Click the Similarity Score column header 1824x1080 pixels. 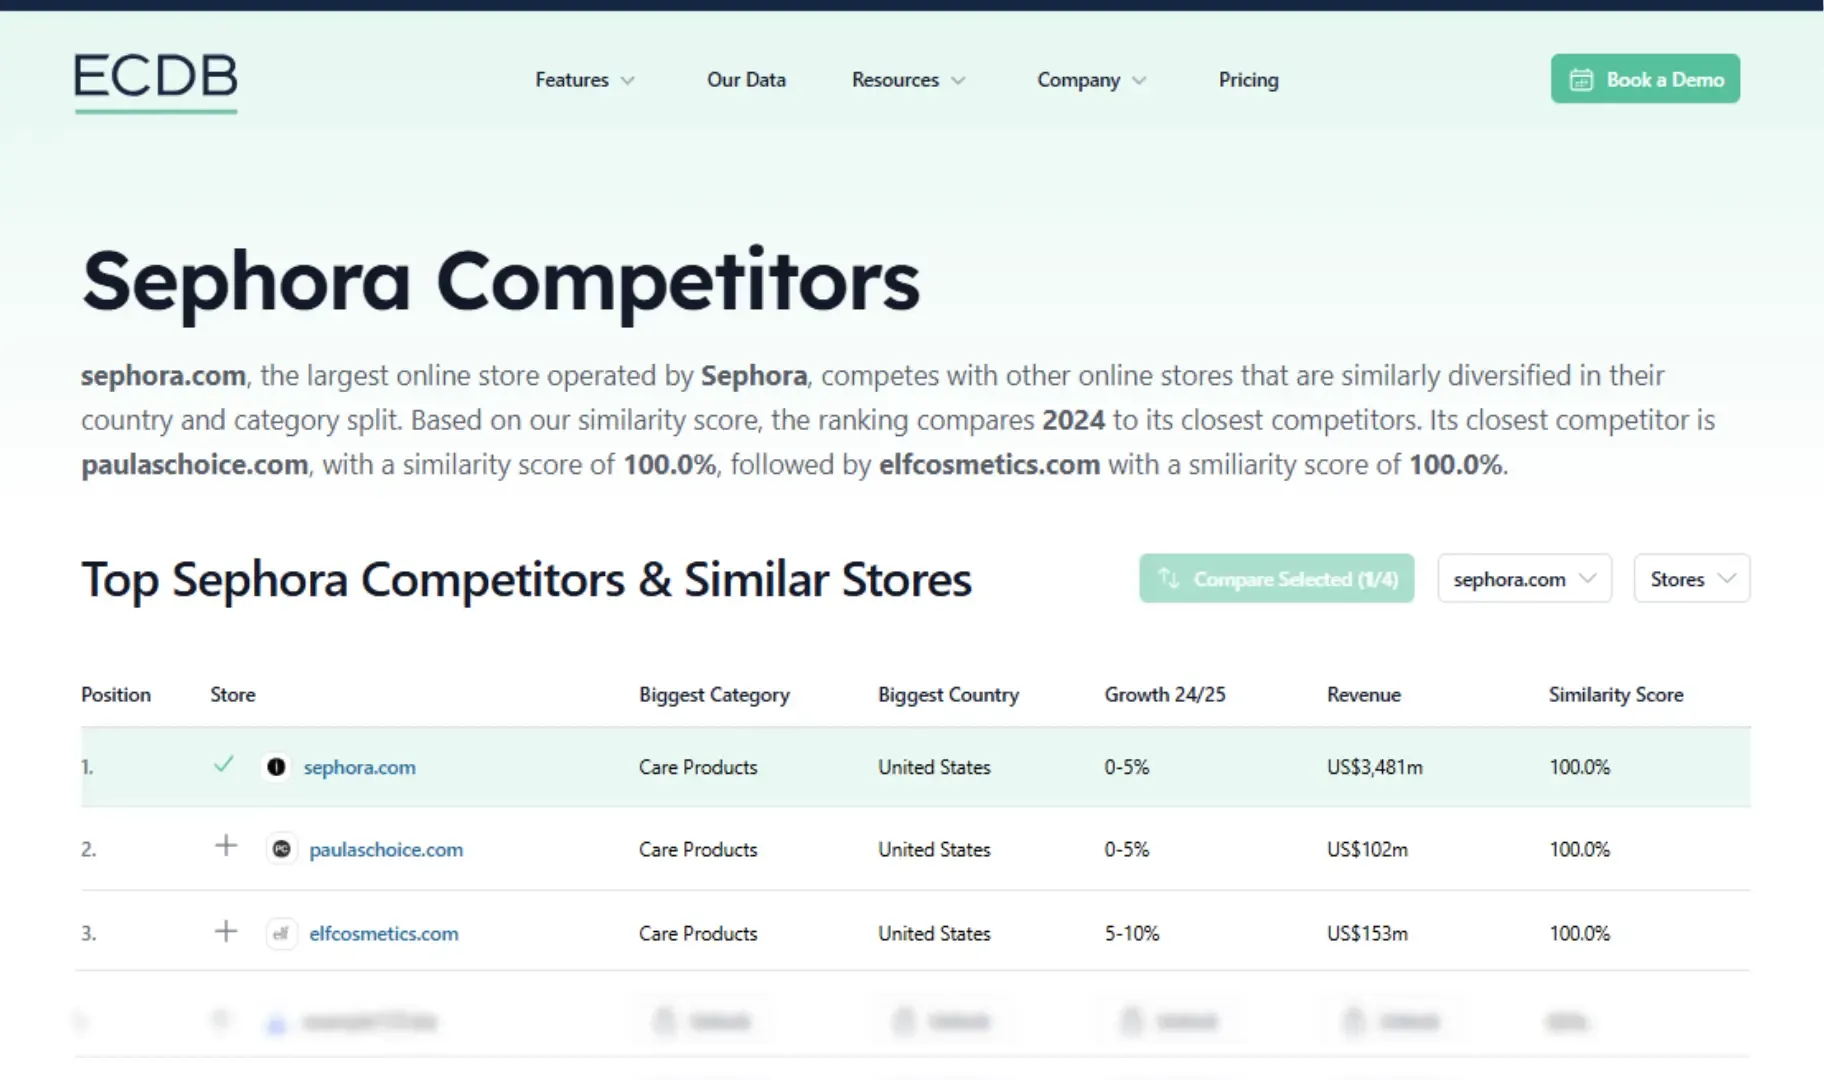[x=1615, y=695]
